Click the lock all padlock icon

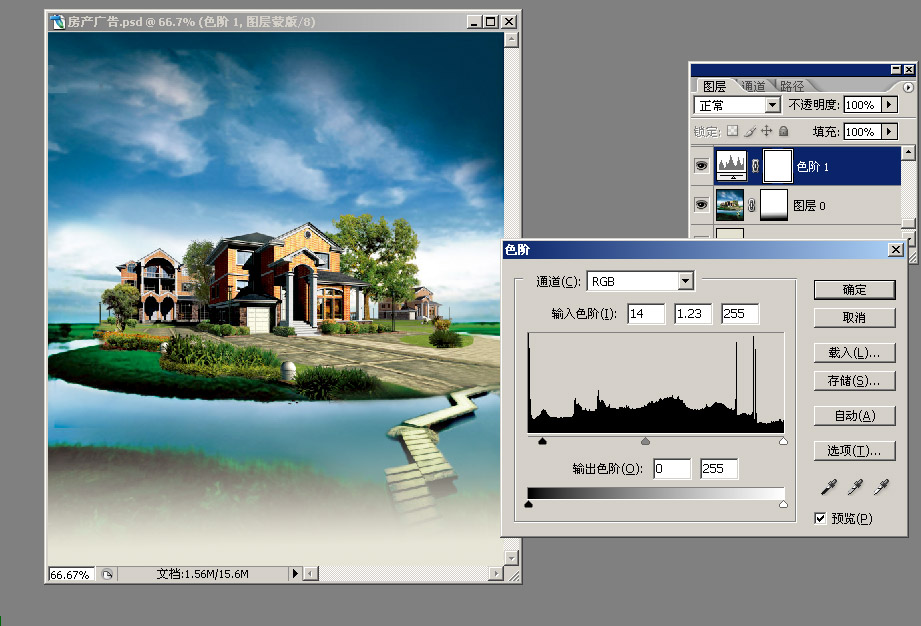click(784, 131)
